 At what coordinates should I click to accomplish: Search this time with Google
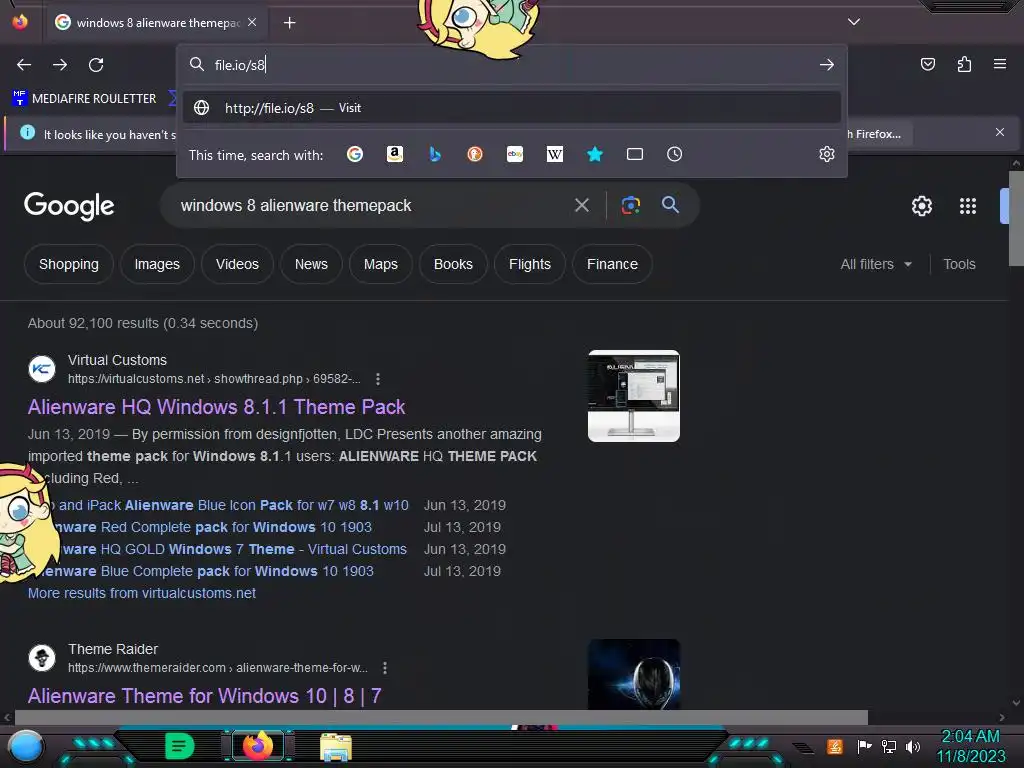pyautogui.click(x=355, y=154)
